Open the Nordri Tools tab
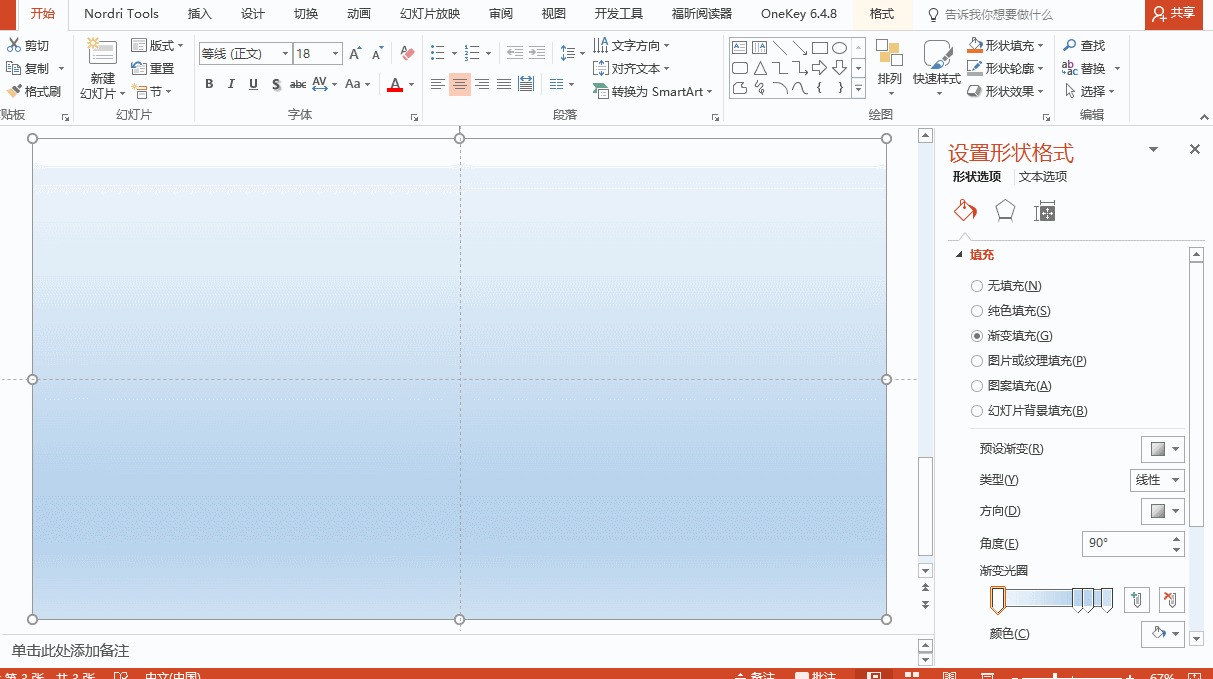1213x679 pixels. [121, 14]
